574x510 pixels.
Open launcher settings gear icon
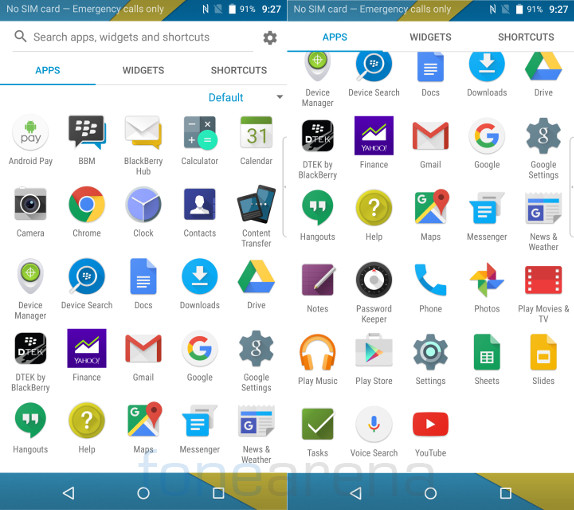[270, 37]
